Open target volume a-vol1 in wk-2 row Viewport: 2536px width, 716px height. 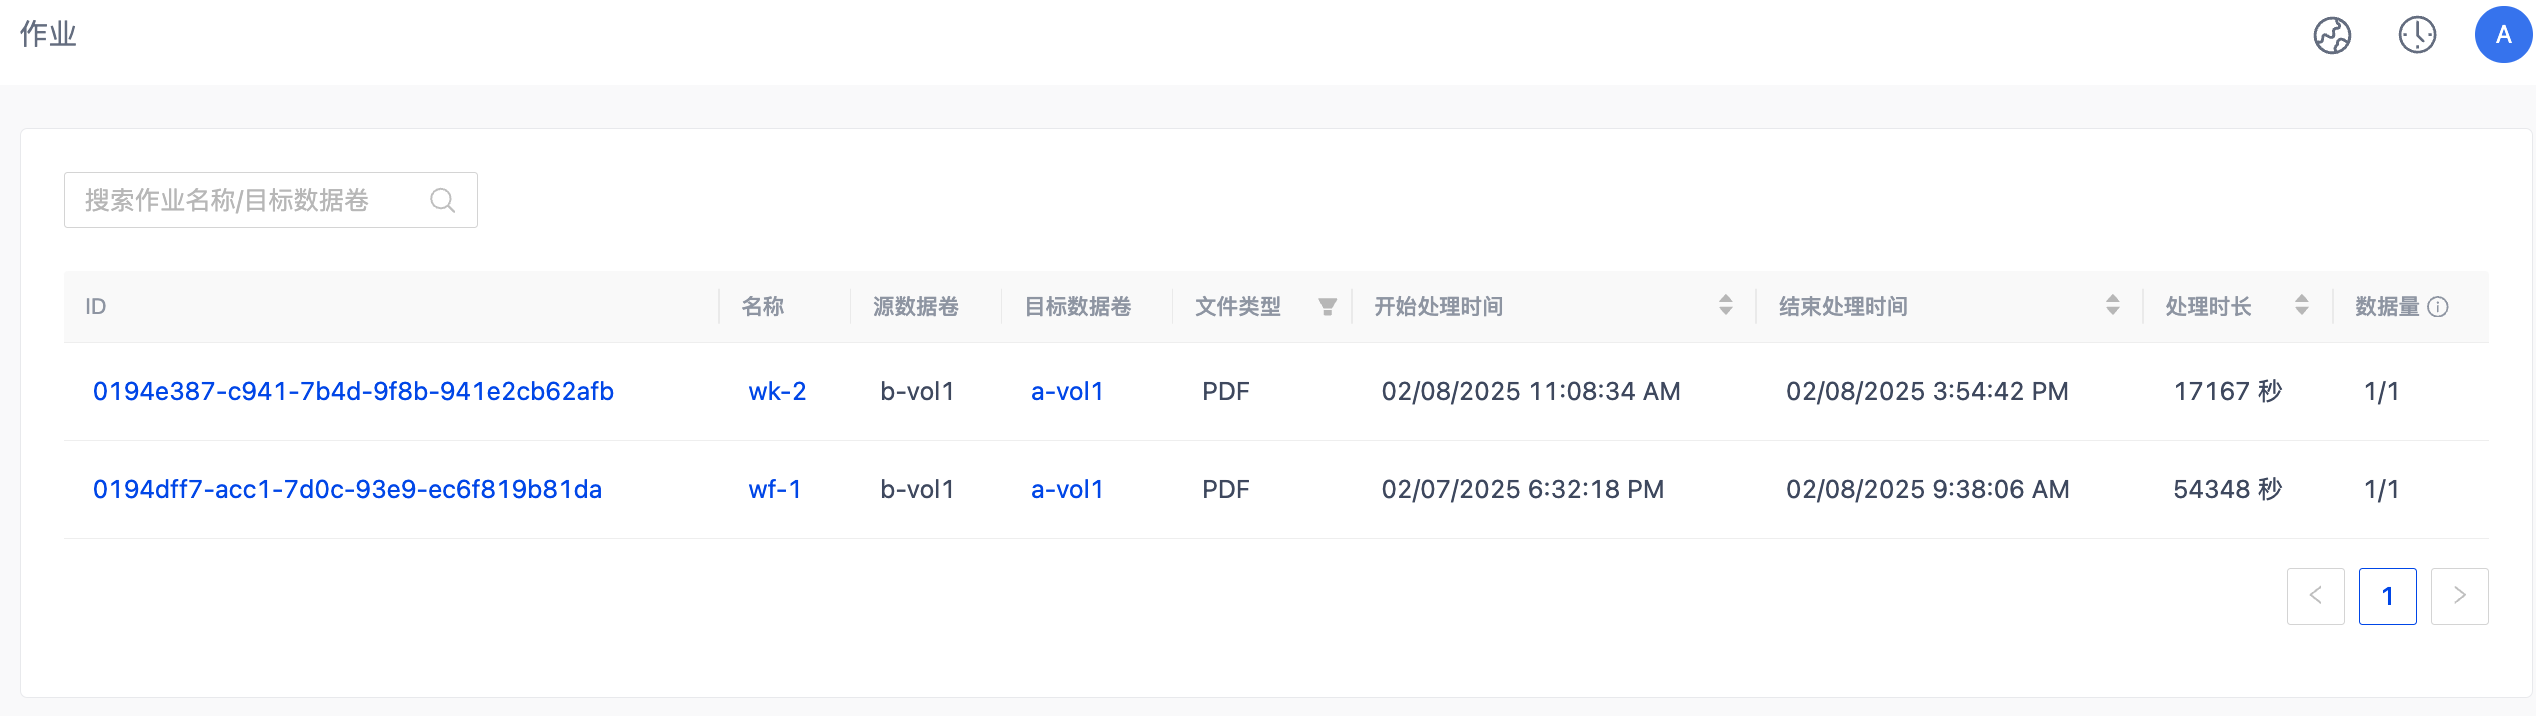click(1067, 391)
